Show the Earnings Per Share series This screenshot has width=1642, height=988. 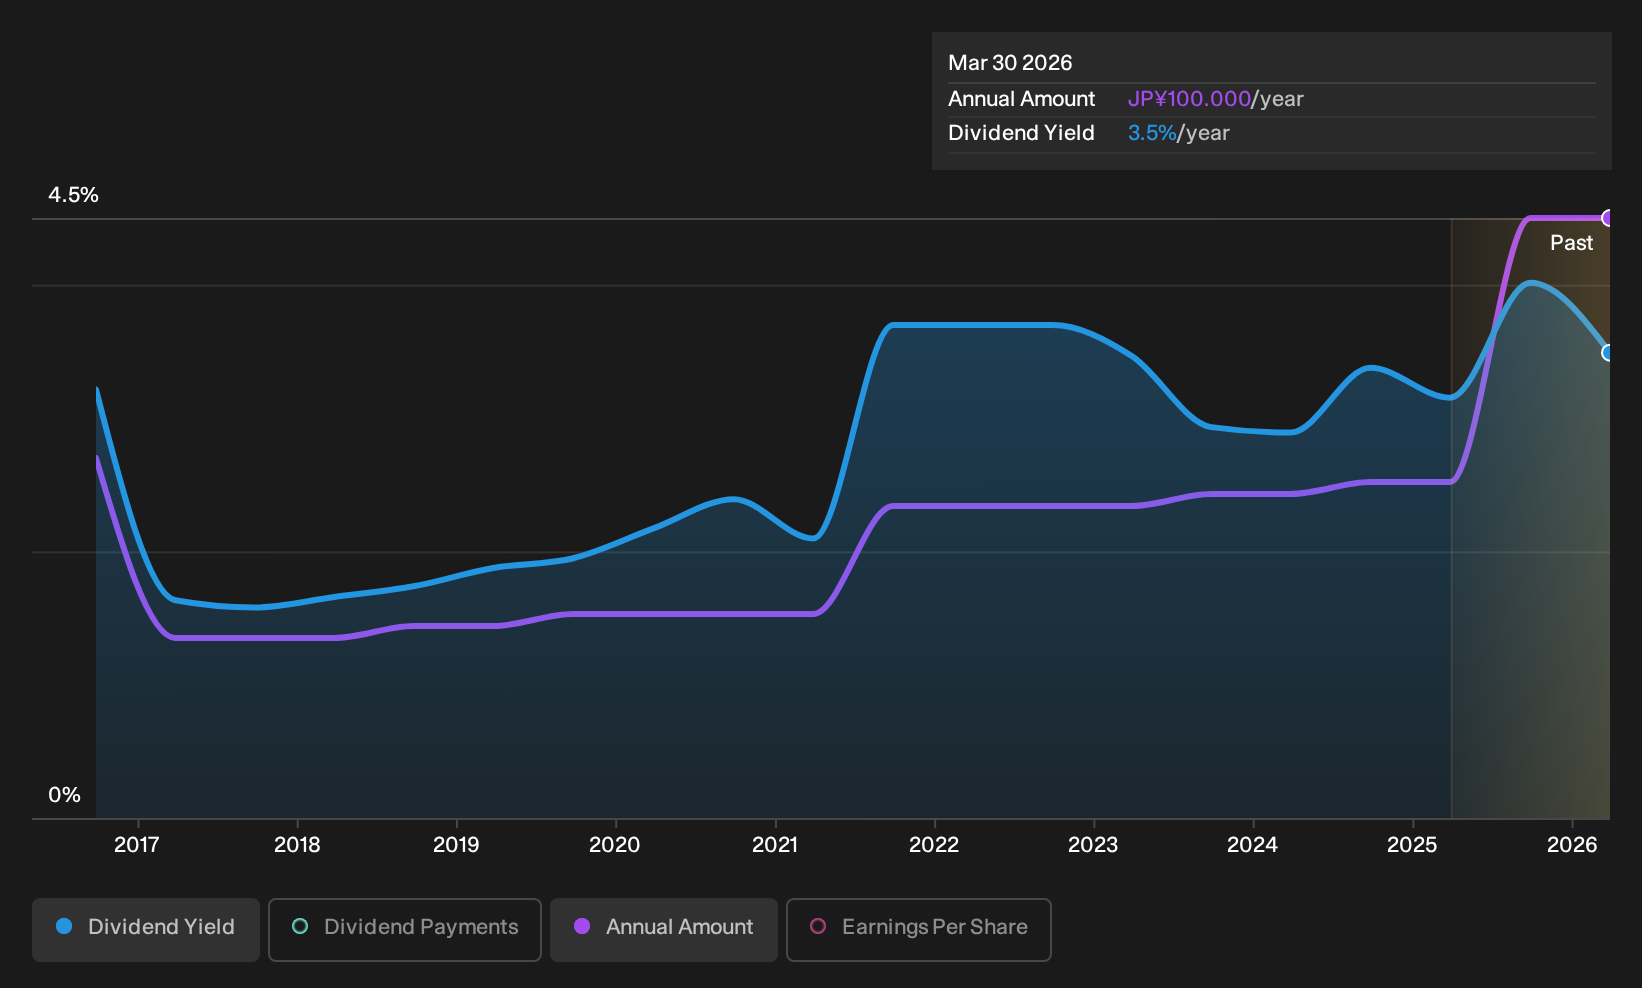(x=919, y=929)
